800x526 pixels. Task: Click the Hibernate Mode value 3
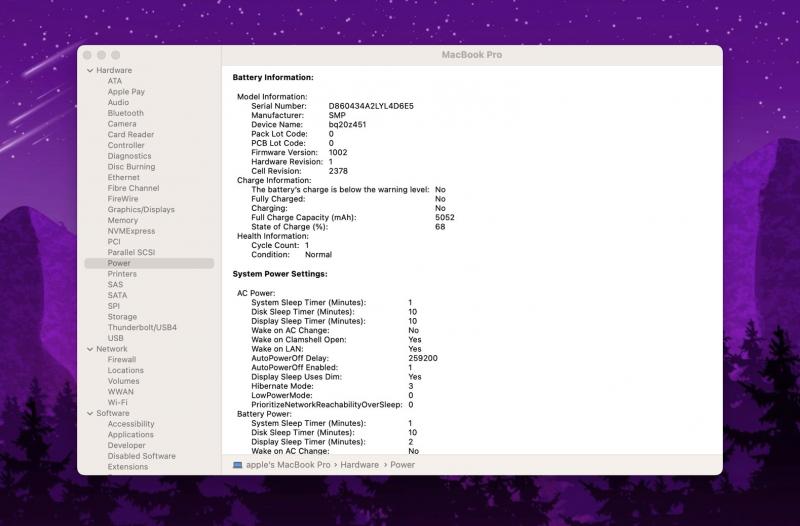411,386
